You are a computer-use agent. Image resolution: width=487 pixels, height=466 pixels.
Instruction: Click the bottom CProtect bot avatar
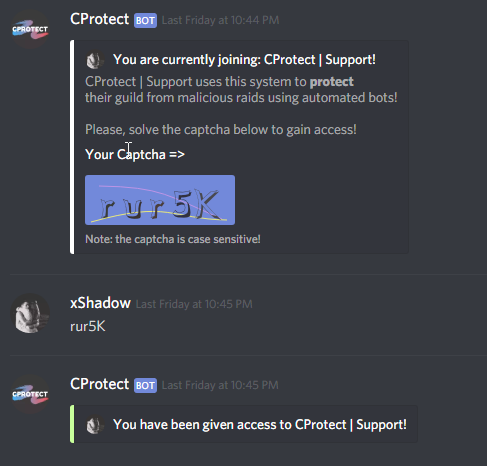click(x=30, y=394)
